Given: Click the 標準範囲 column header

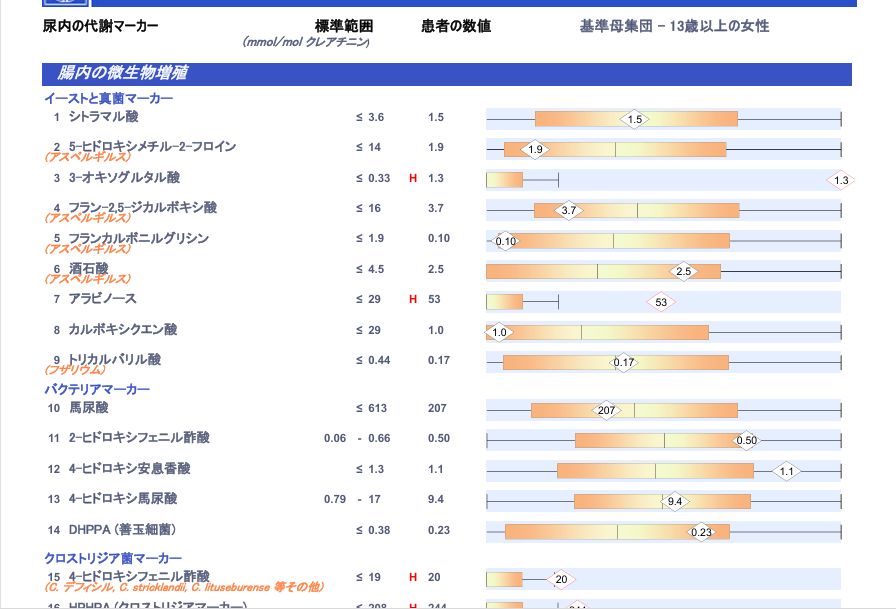Looking at the screenshot, I should click(x=343, y=26).
